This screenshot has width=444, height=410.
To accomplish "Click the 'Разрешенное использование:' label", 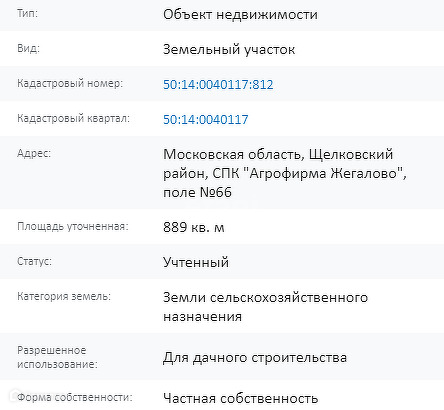I will point(57,357).
